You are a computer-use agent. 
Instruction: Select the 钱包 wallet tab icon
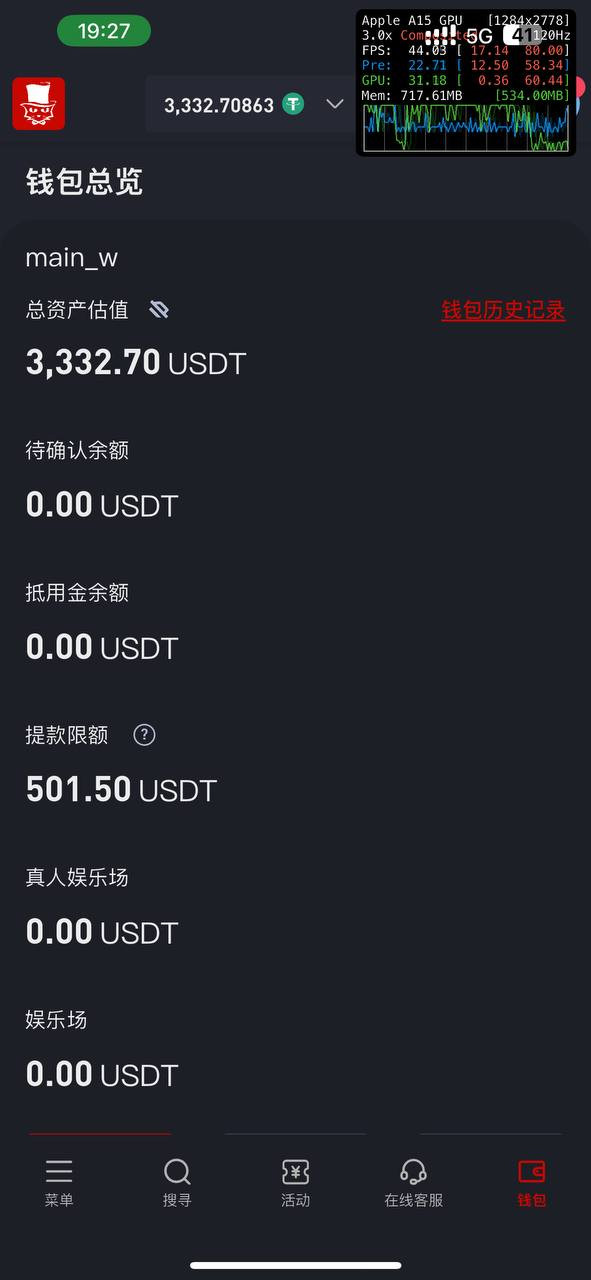click(x=532, y=1171)
